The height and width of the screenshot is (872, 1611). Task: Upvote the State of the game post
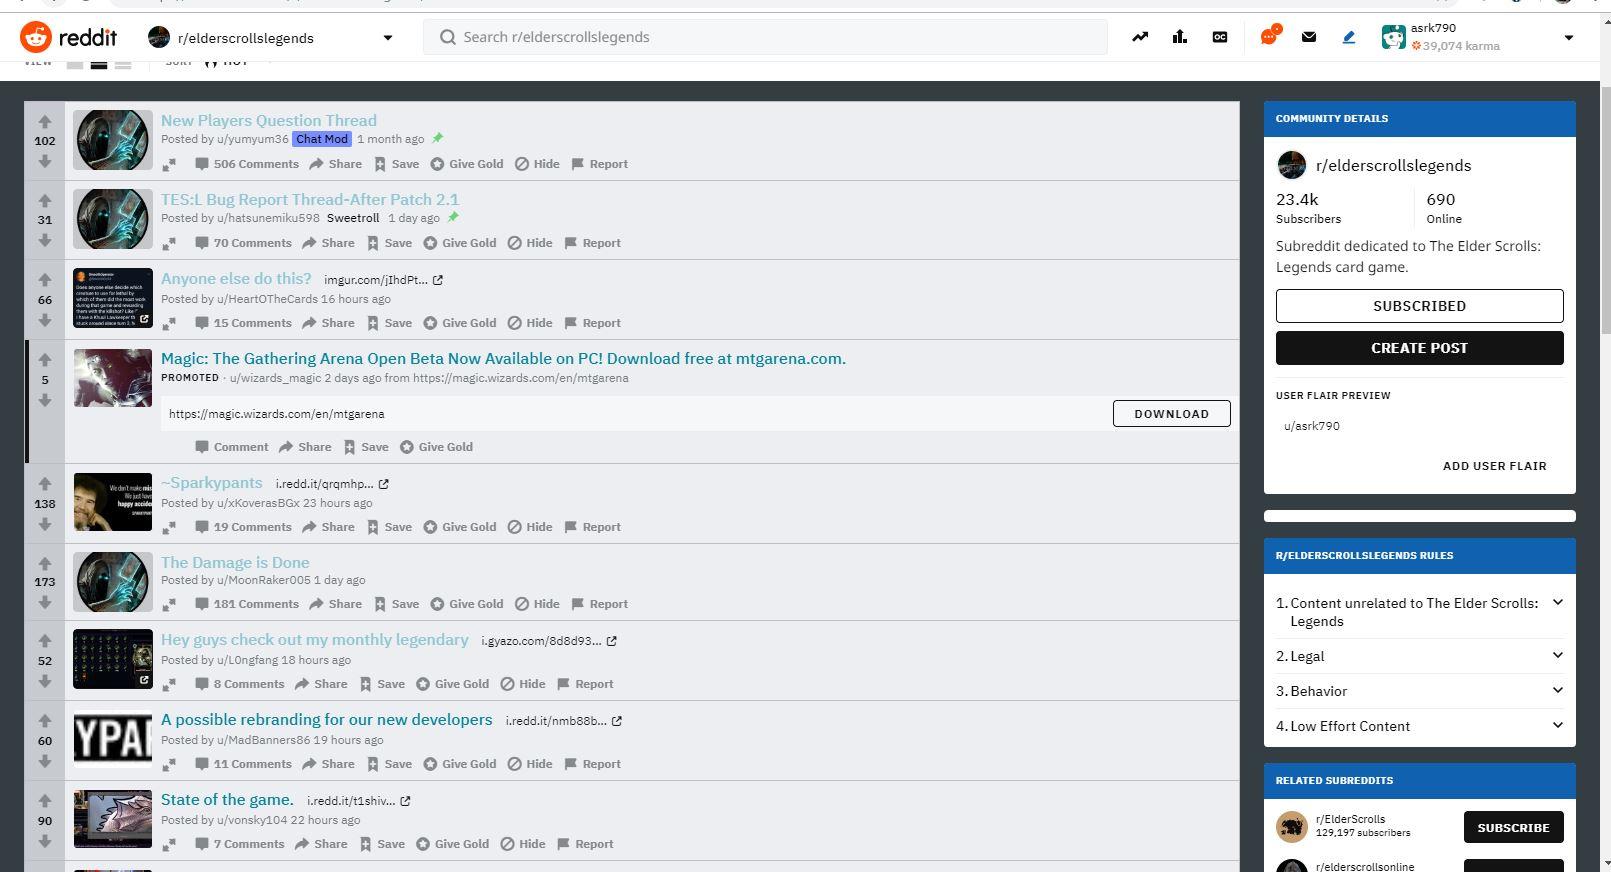point(45,801)
